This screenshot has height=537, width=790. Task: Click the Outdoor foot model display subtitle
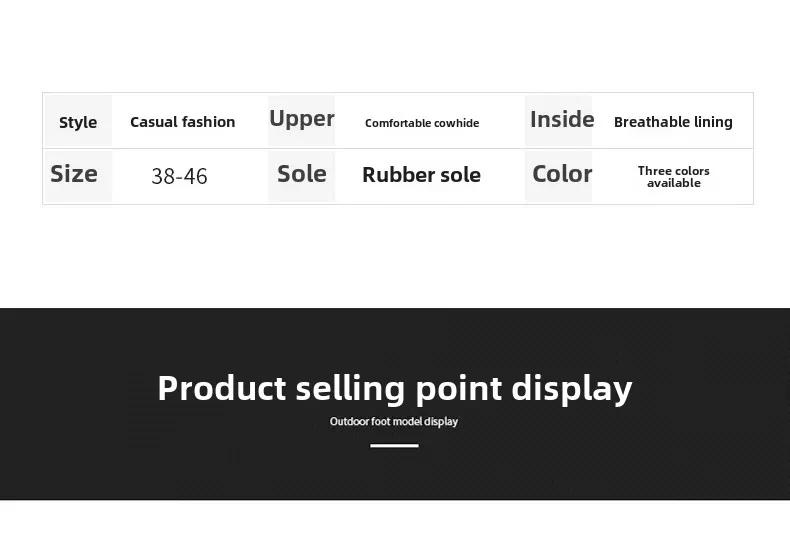[x=394, y=421]
